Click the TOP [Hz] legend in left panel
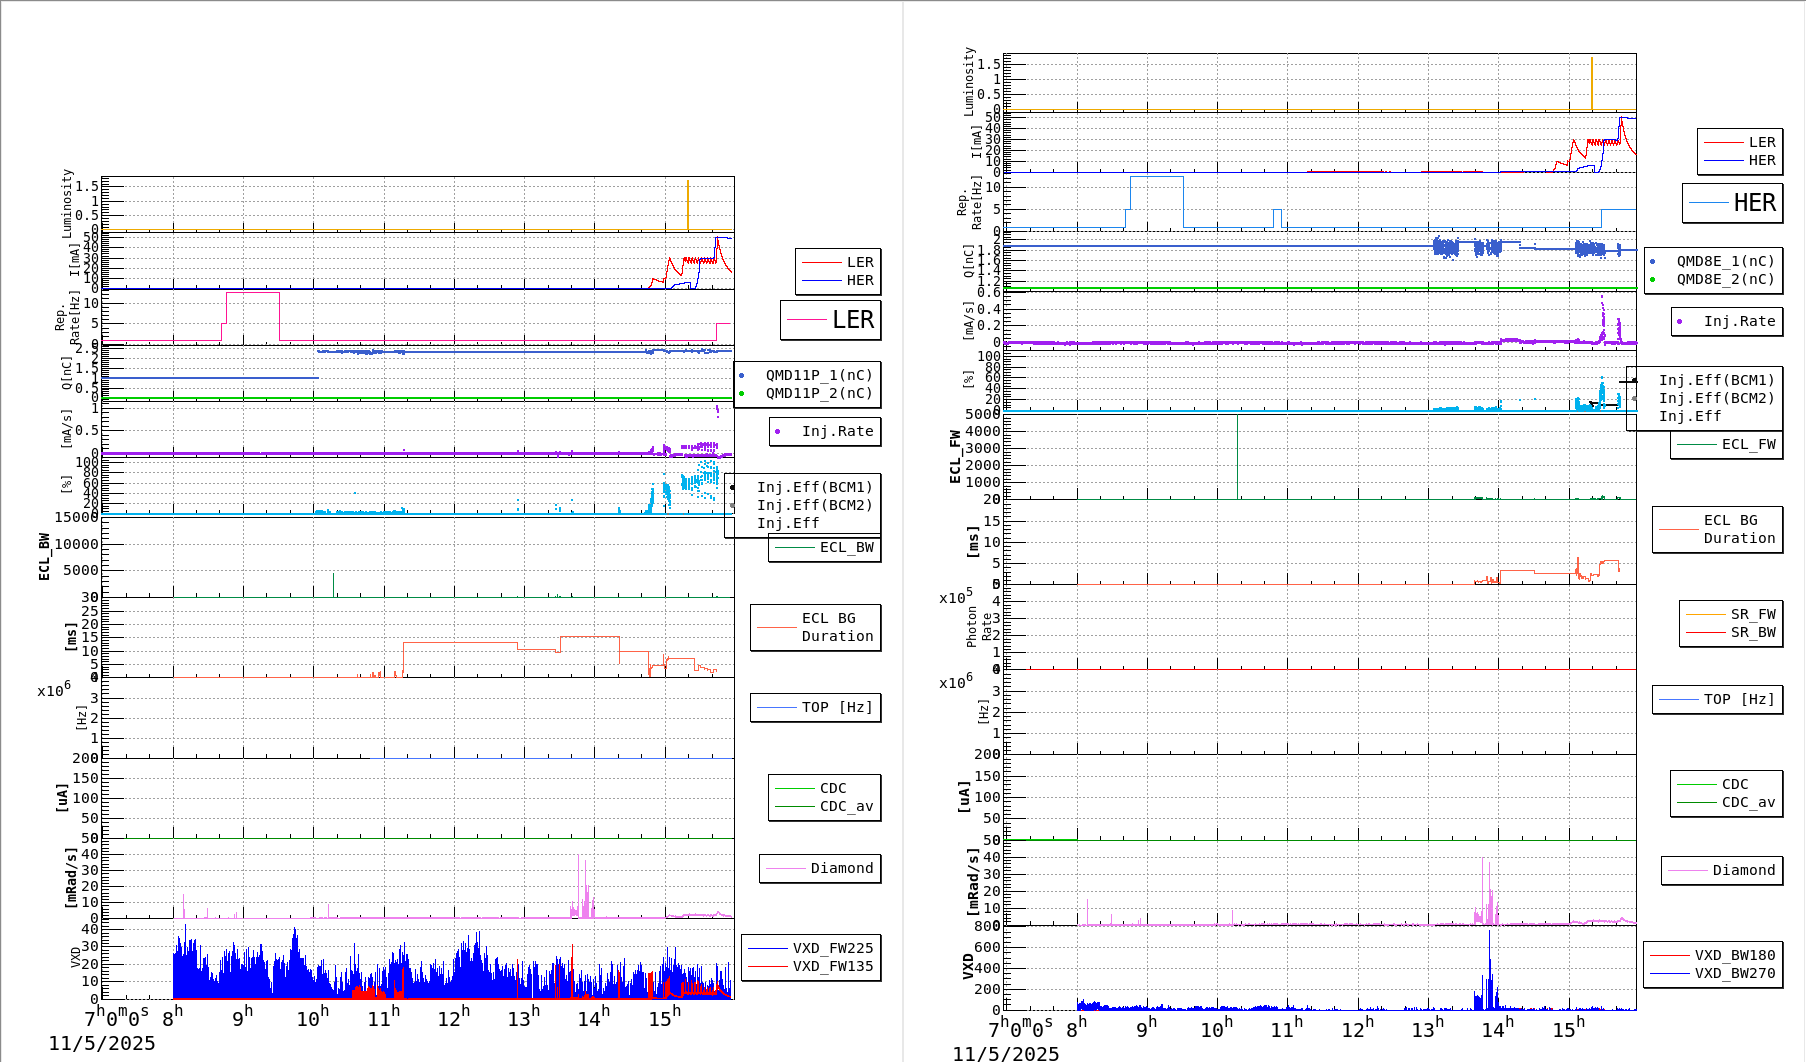Image resolution: width=1806 pixels, height=1062 pixels. coord(815,707)
